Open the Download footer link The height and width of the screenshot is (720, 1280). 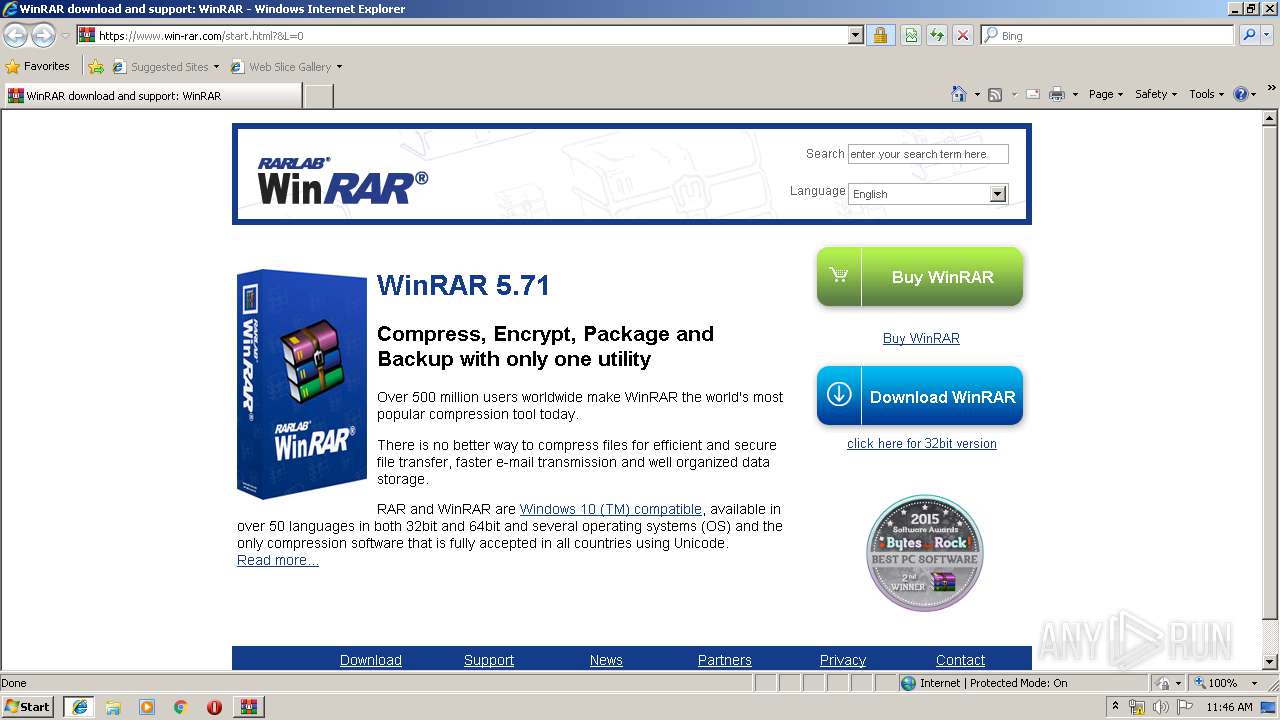pyautogui.click(x=371, y=660)
